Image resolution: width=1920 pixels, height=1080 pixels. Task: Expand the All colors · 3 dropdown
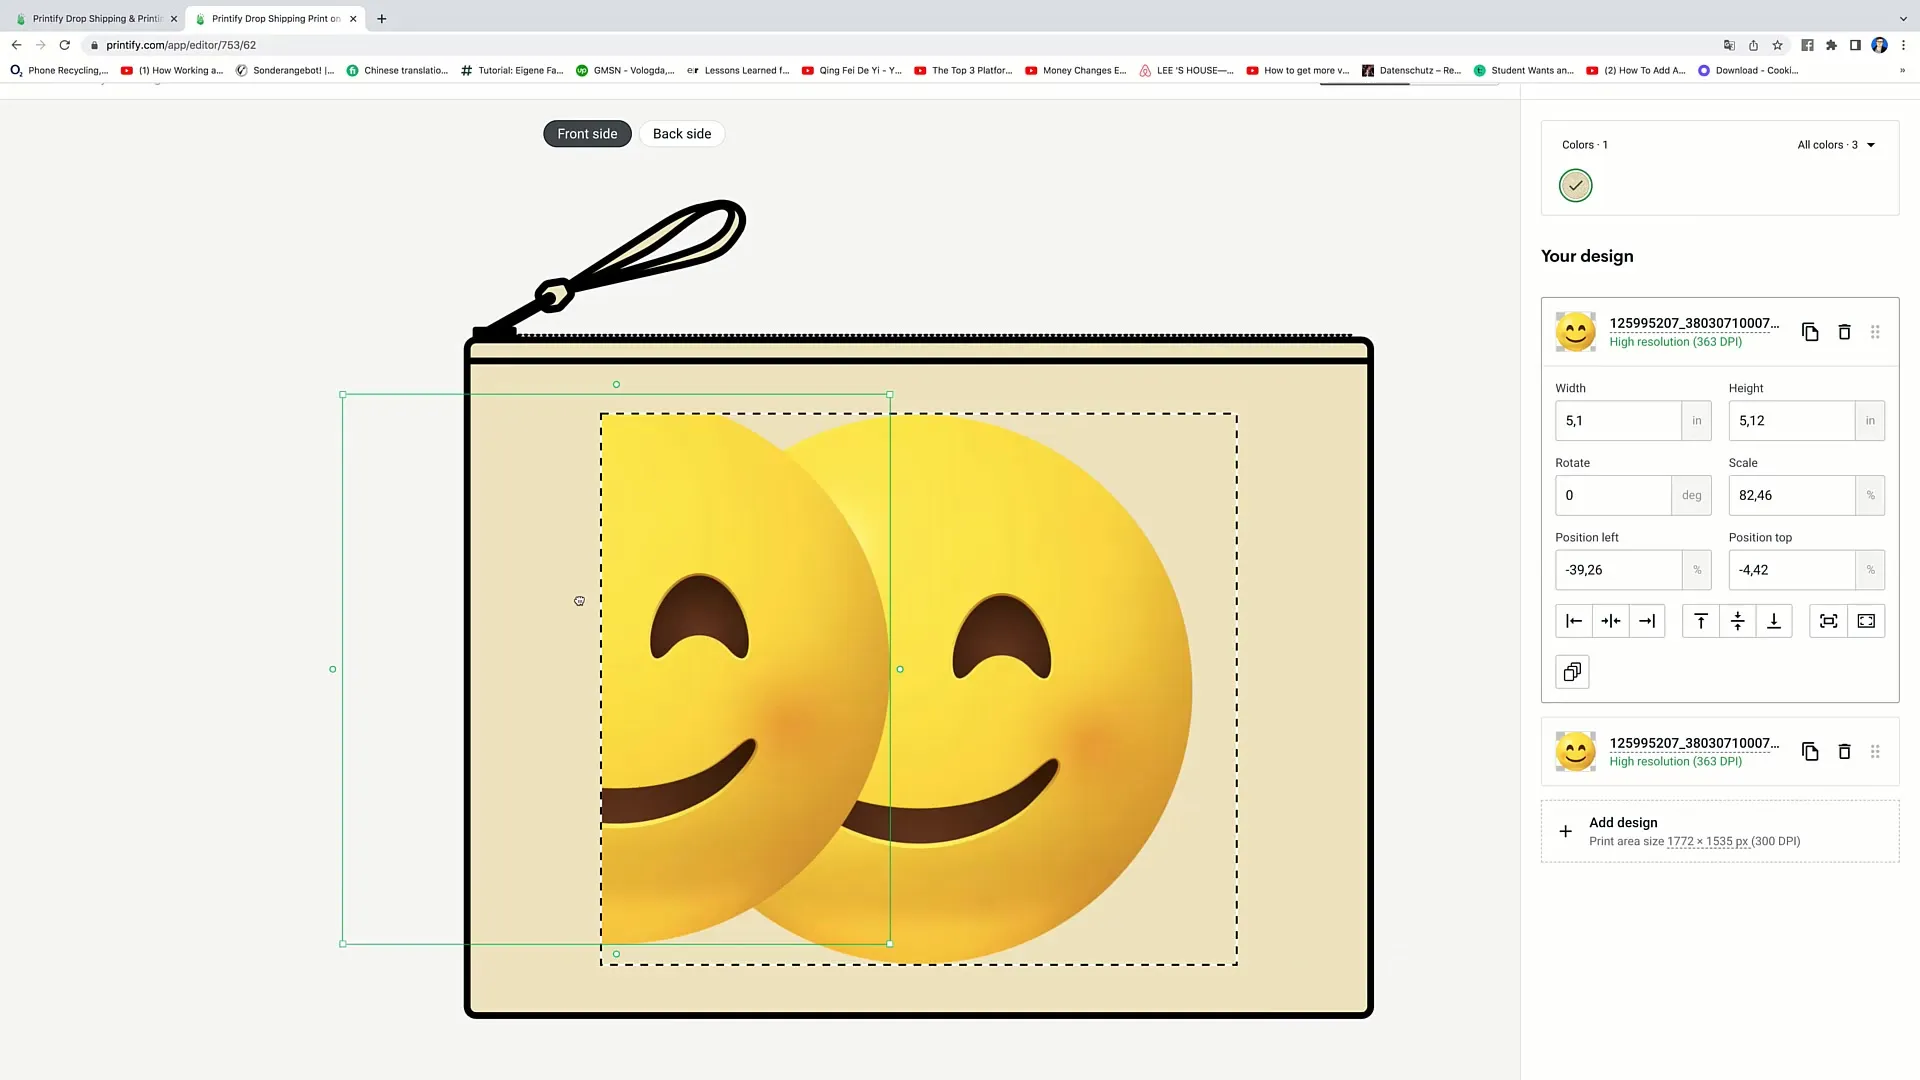[x=1836, y=145]
